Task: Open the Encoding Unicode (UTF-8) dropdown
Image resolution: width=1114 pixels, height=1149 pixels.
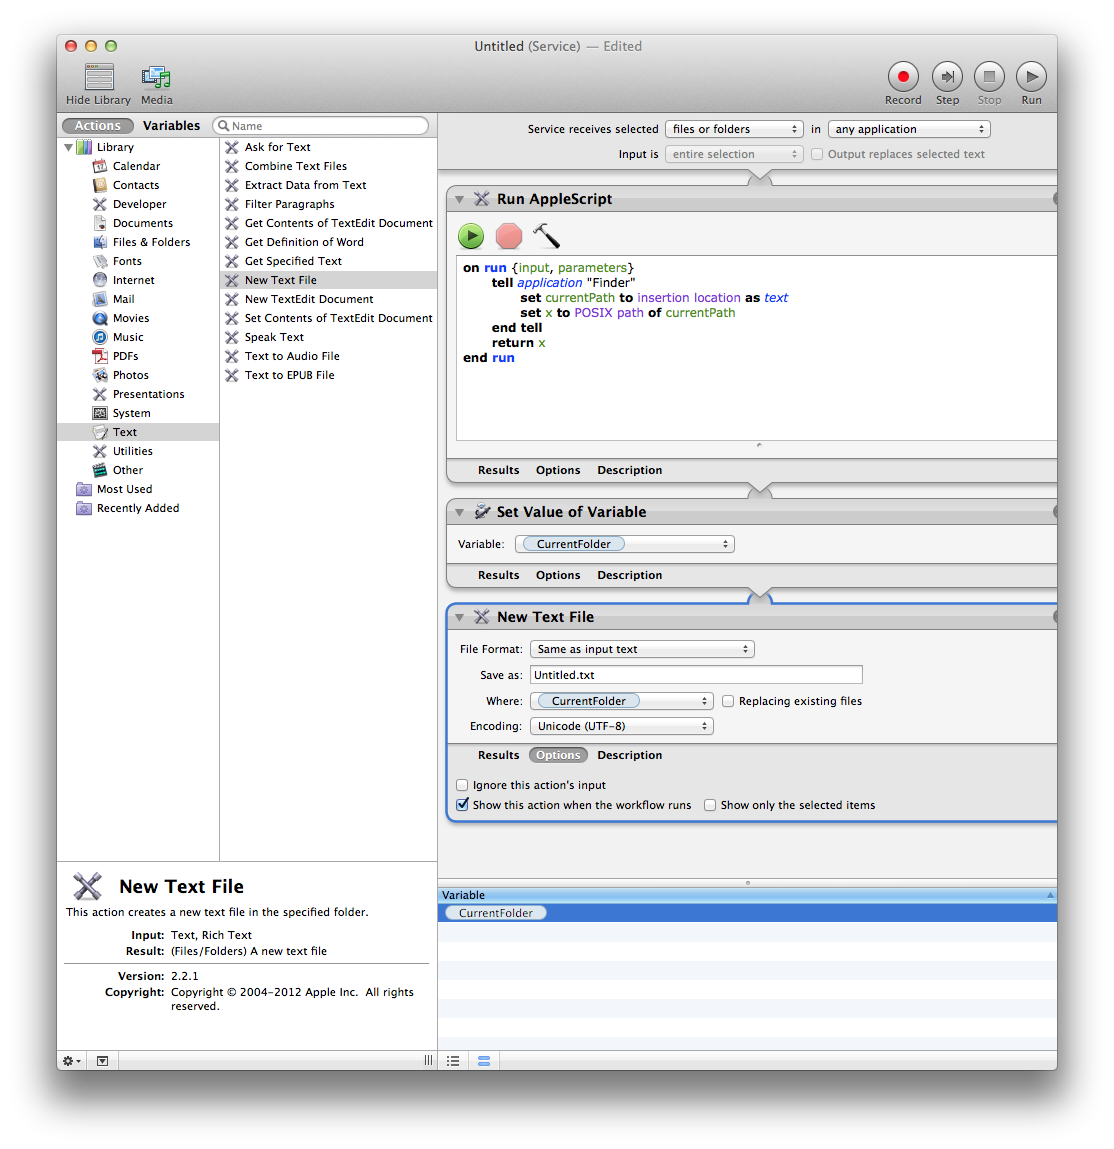Action: point(621,726)
